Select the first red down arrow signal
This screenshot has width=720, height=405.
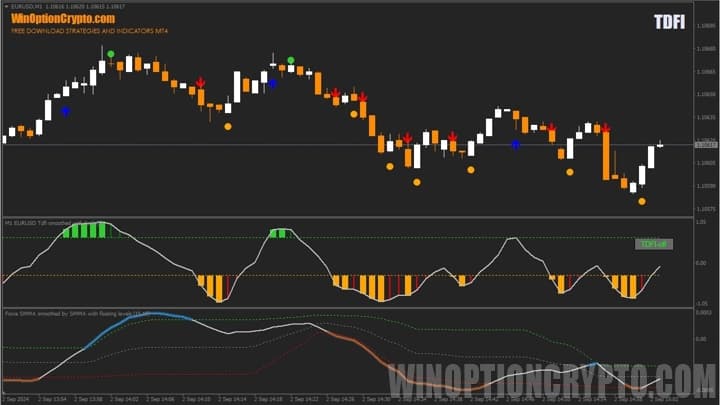pyautogui.click(x=201, y=82)
